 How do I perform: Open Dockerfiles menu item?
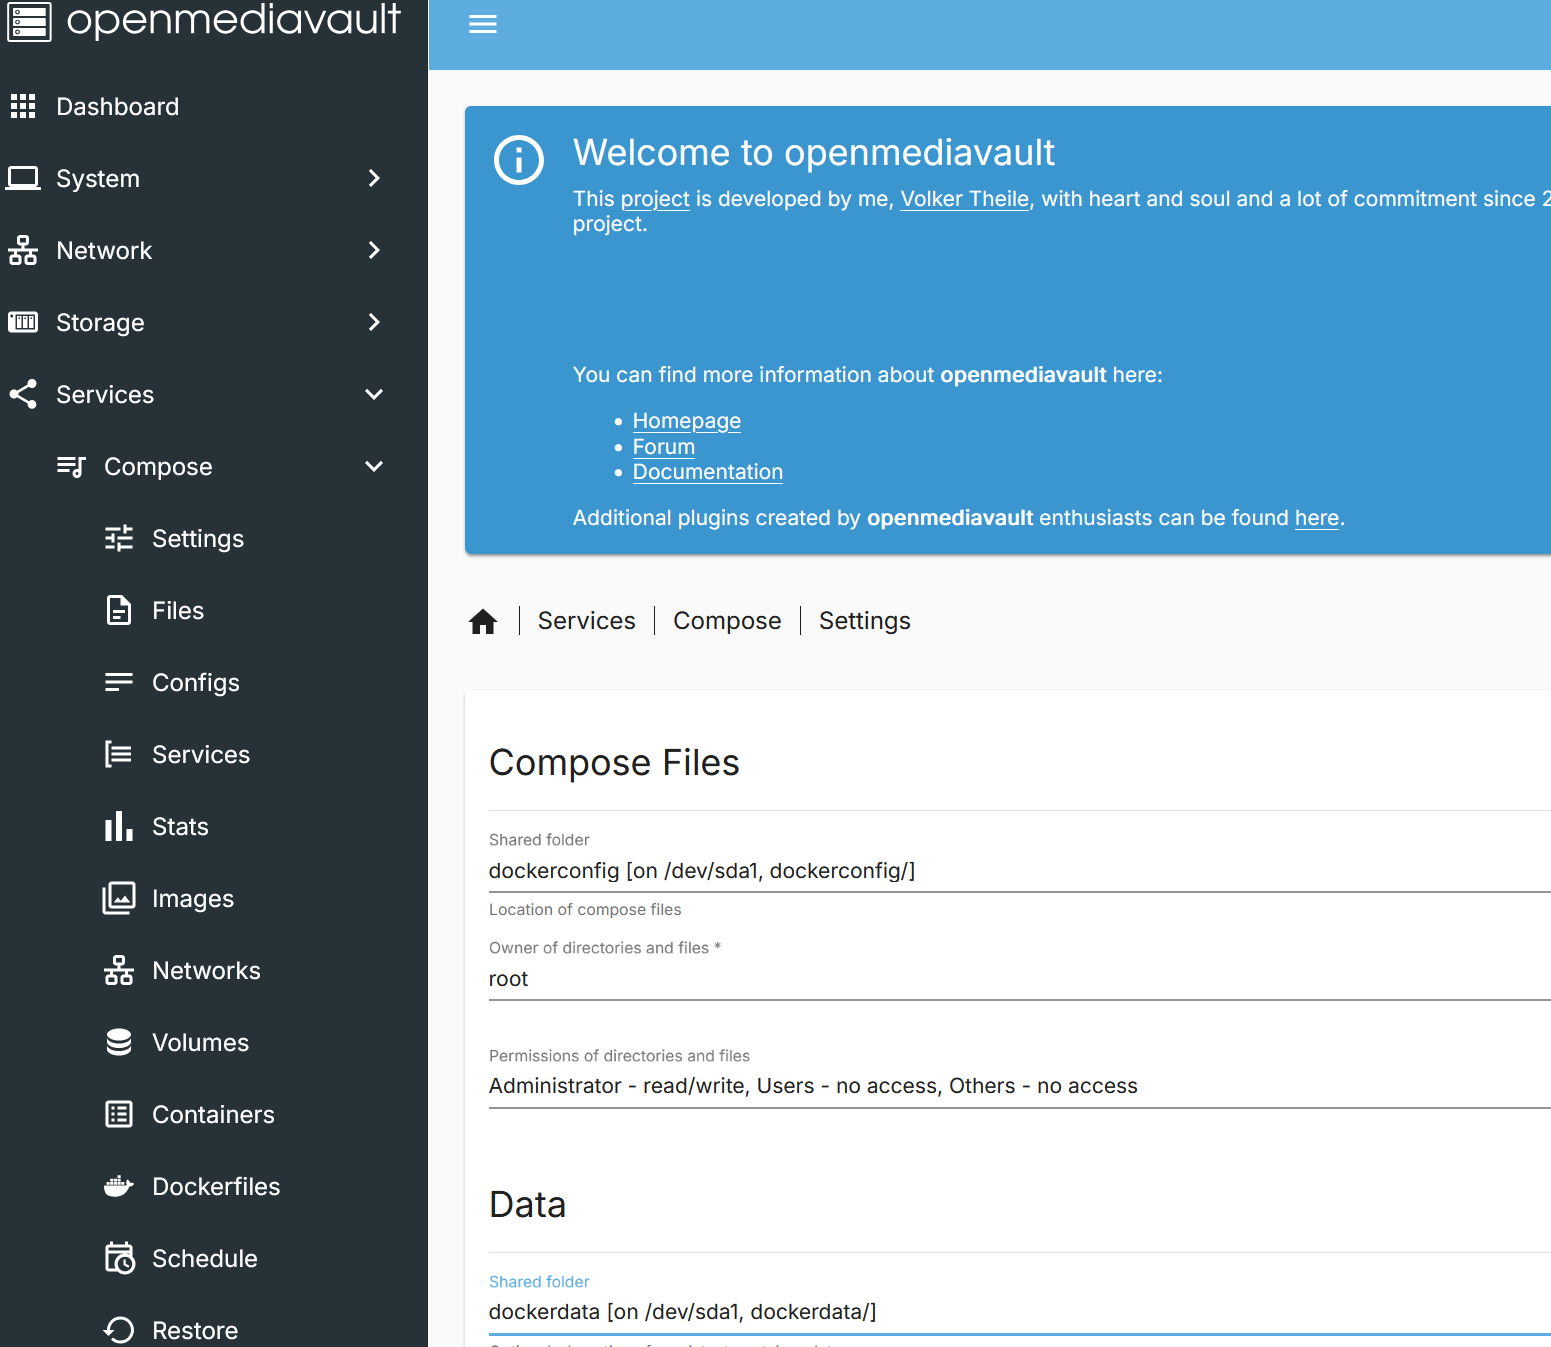[214, 1186]
